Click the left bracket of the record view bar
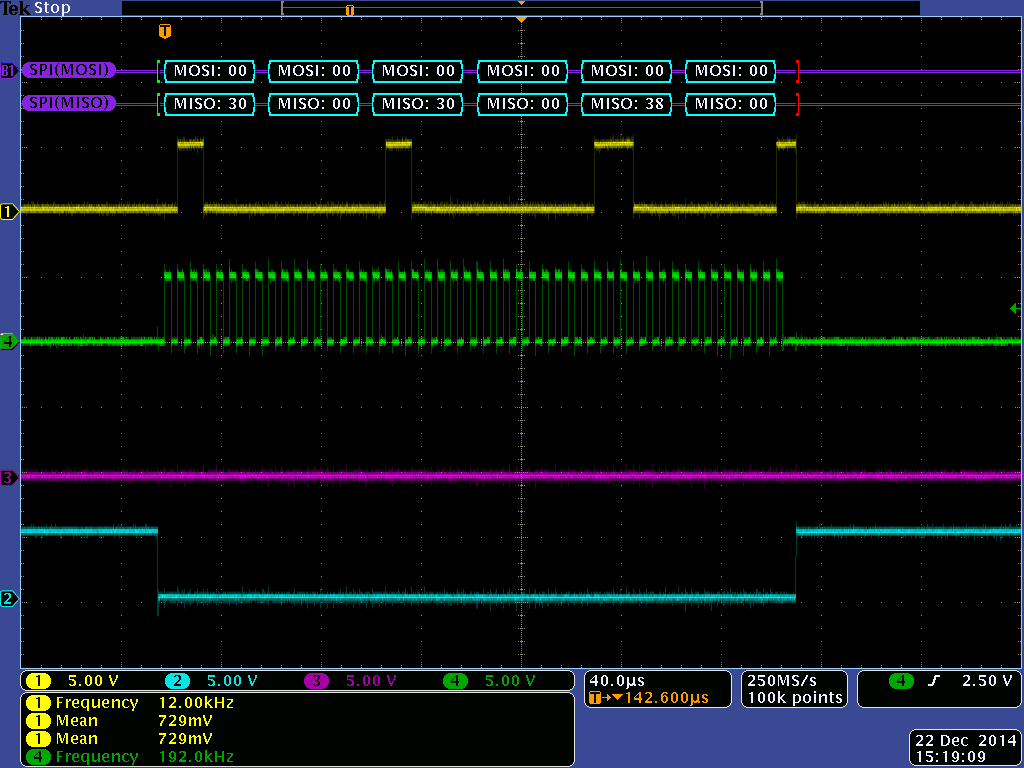 click(284, 8)
